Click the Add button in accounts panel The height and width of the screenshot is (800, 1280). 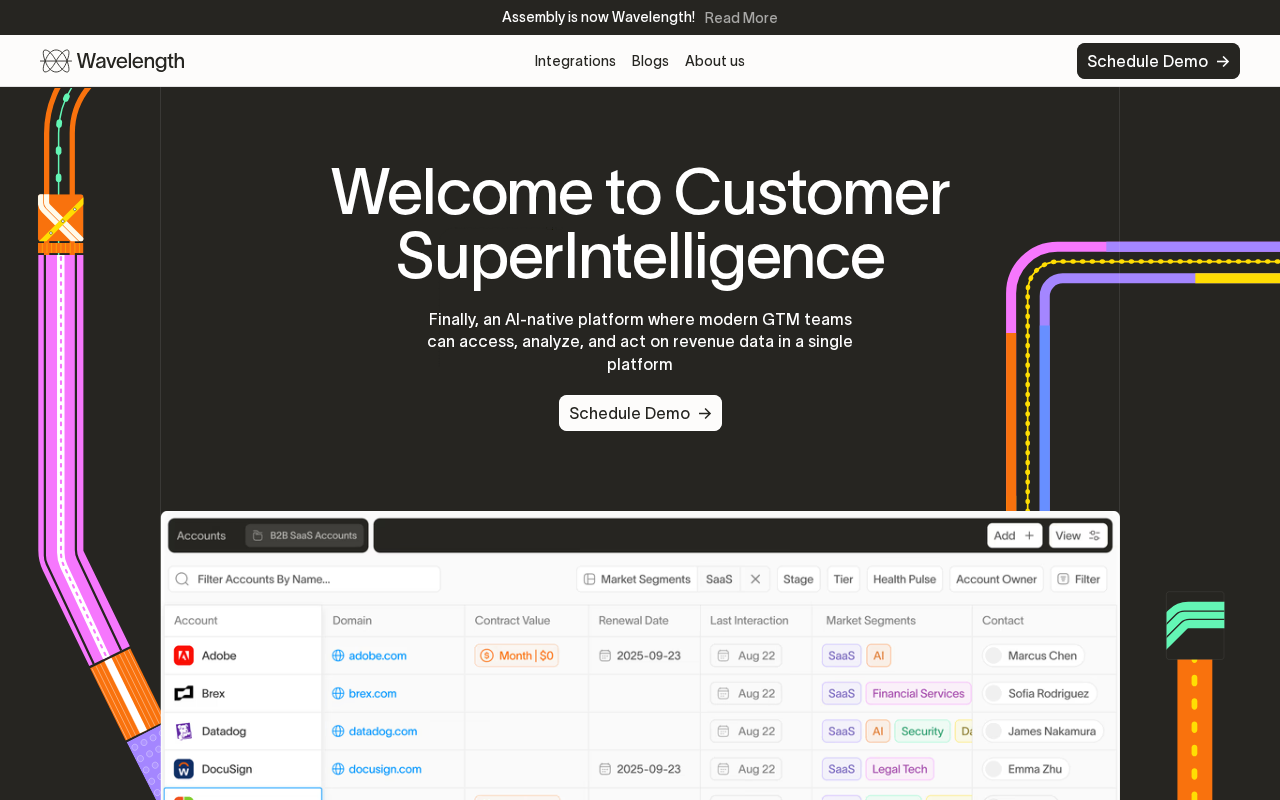coord(1014,536)
